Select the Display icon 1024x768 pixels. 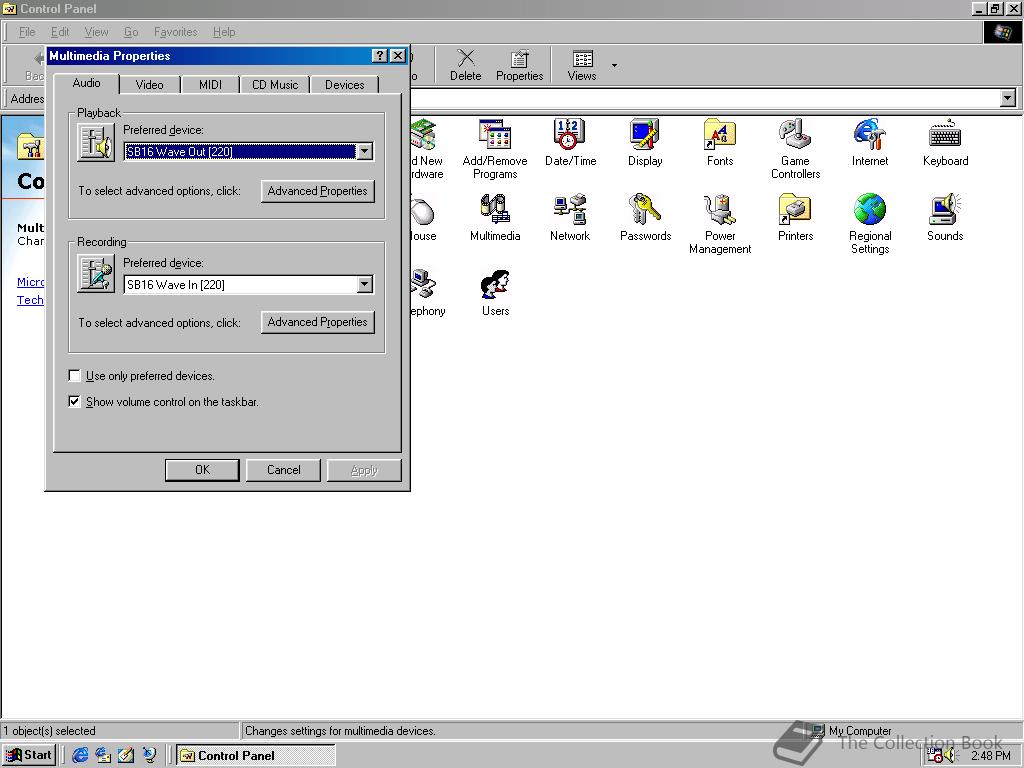click(x=645, y=142)
